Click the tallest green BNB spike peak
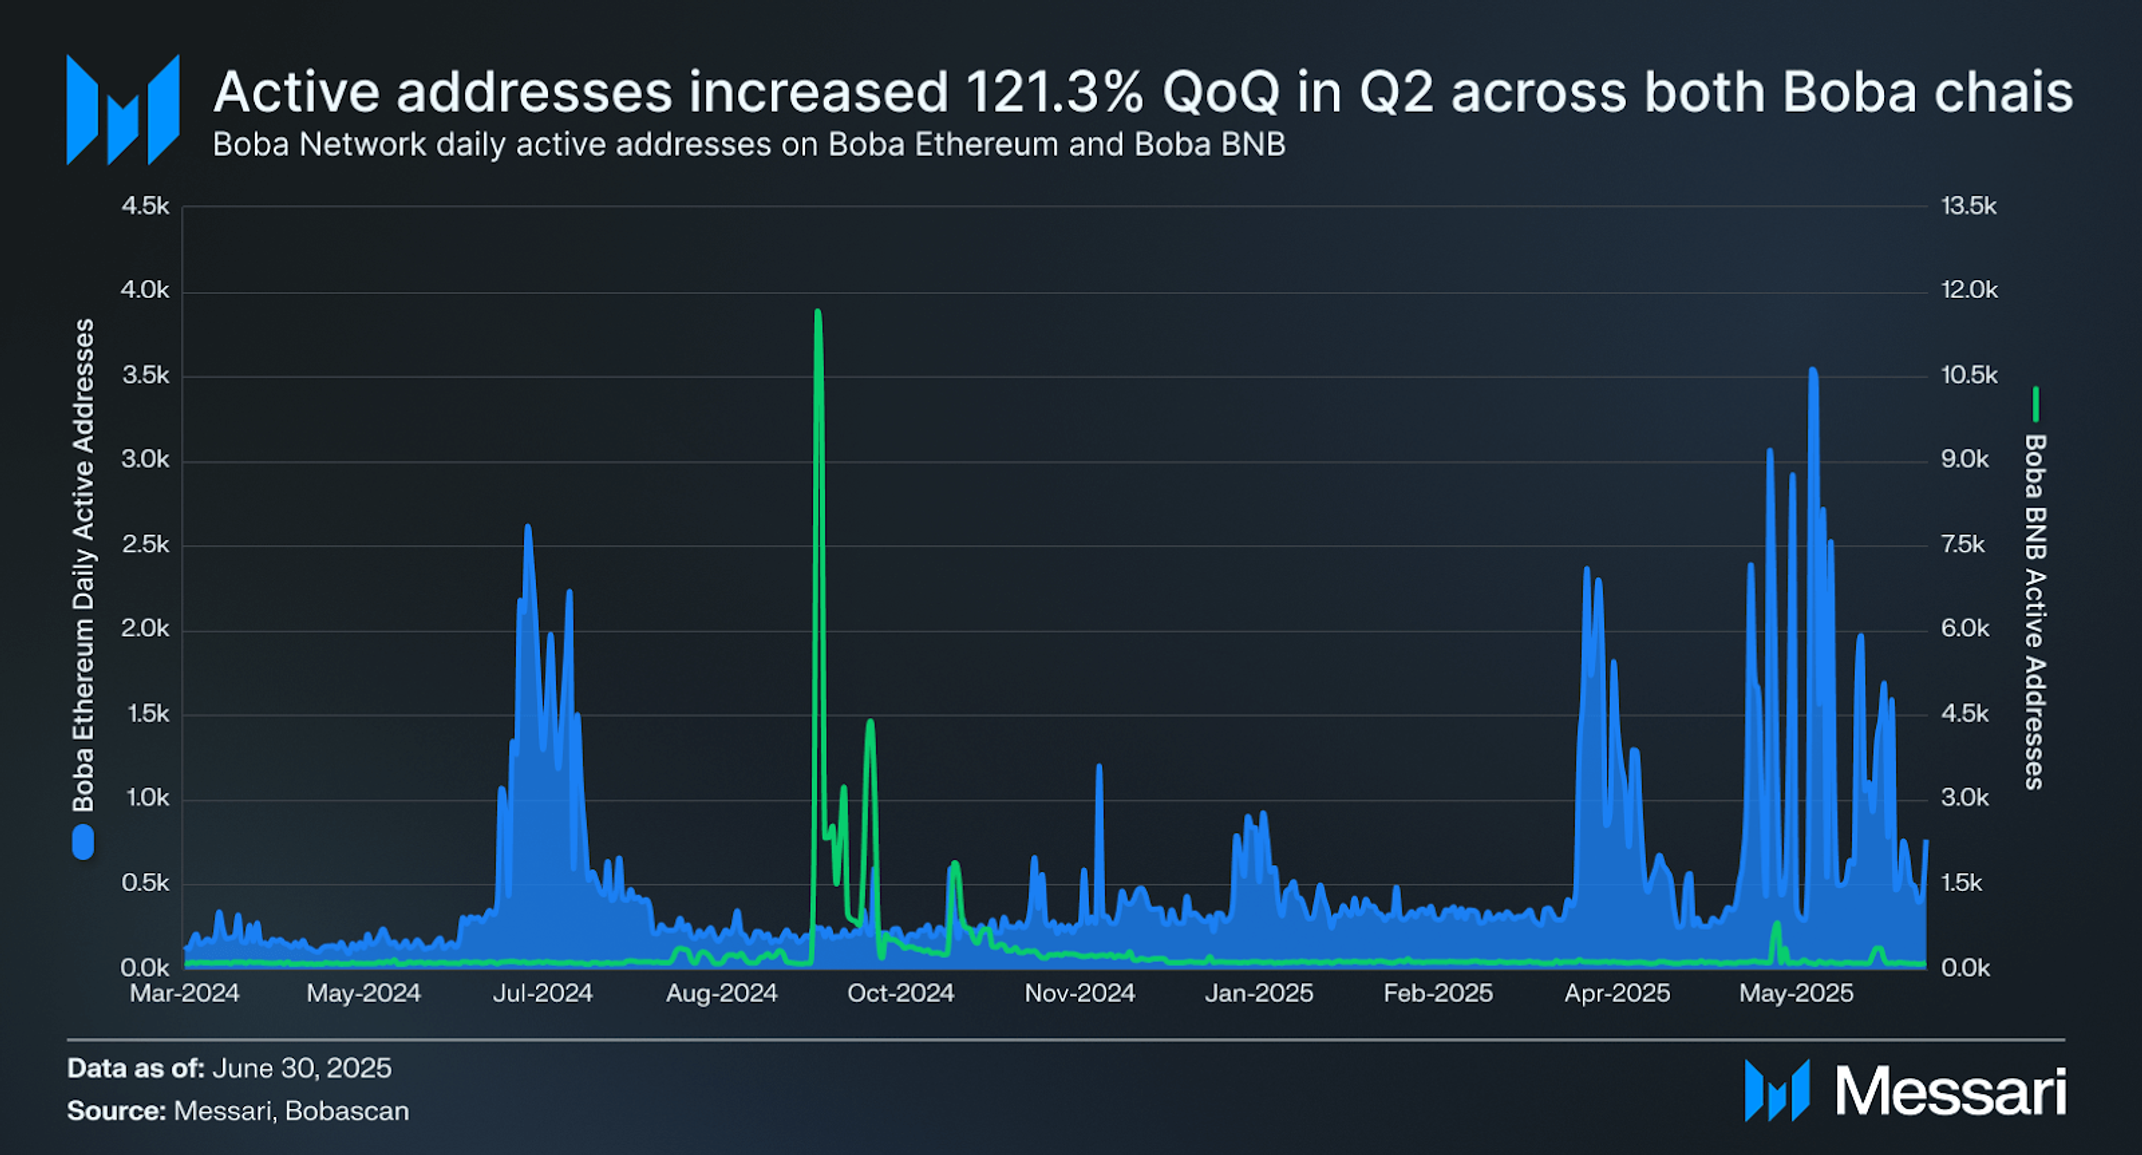Screen dimensions: 2142x1155 pos(818,313)
